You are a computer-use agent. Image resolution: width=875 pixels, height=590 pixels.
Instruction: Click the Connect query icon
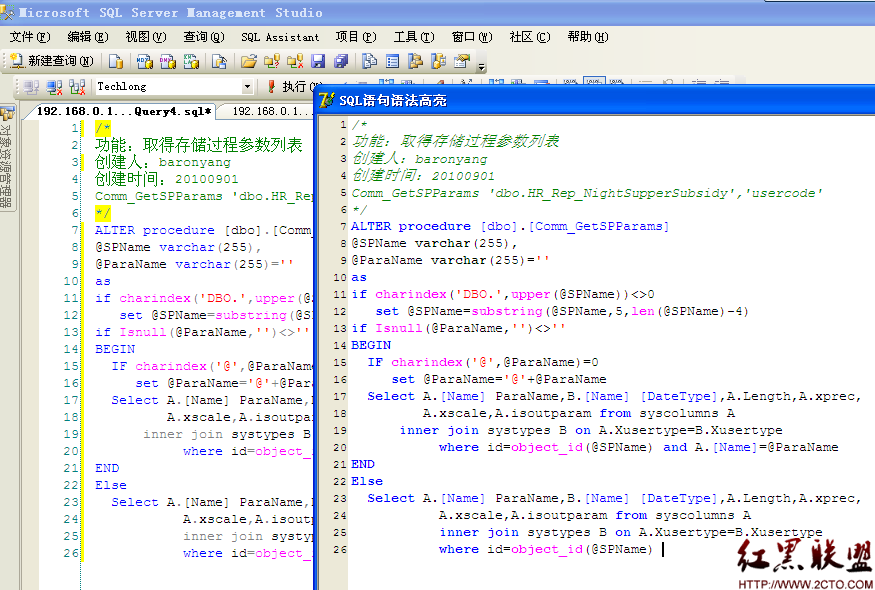point(32,87)
